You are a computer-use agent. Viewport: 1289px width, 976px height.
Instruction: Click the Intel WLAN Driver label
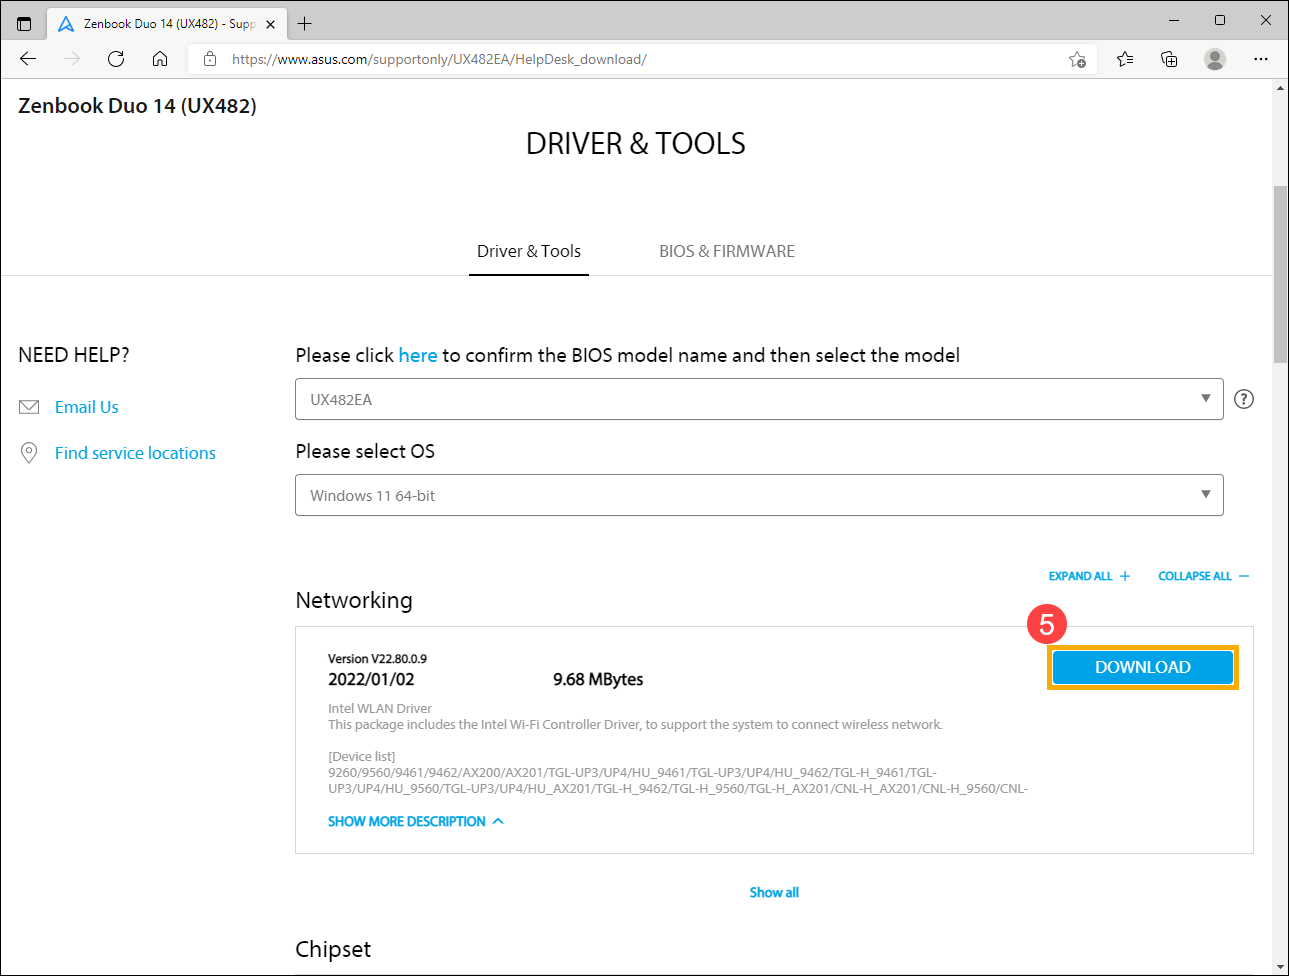[380, 708]
